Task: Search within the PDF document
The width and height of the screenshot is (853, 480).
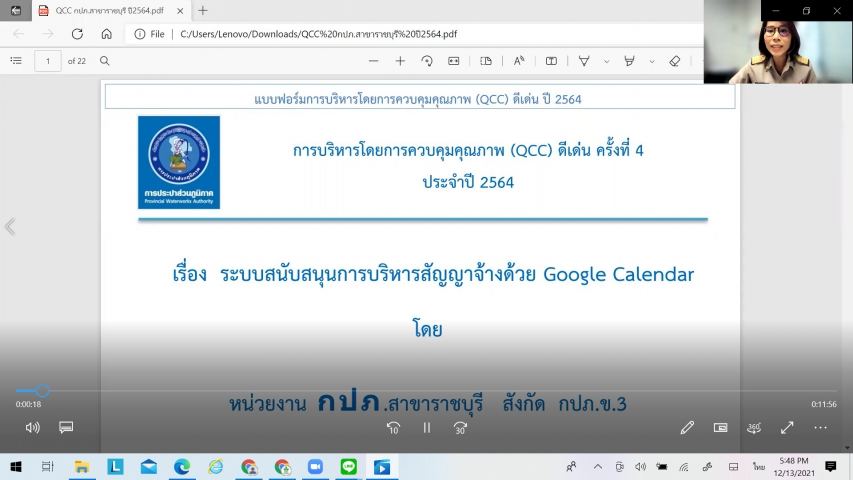Action: pos(104,61)
